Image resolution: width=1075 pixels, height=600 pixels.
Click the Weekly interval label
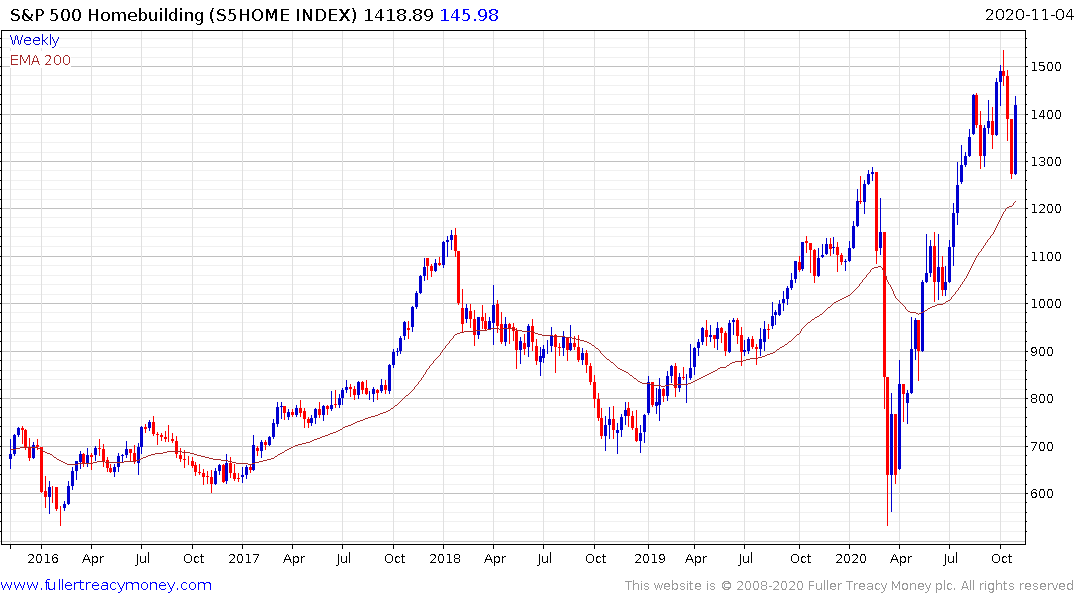(x=34, y=40)
